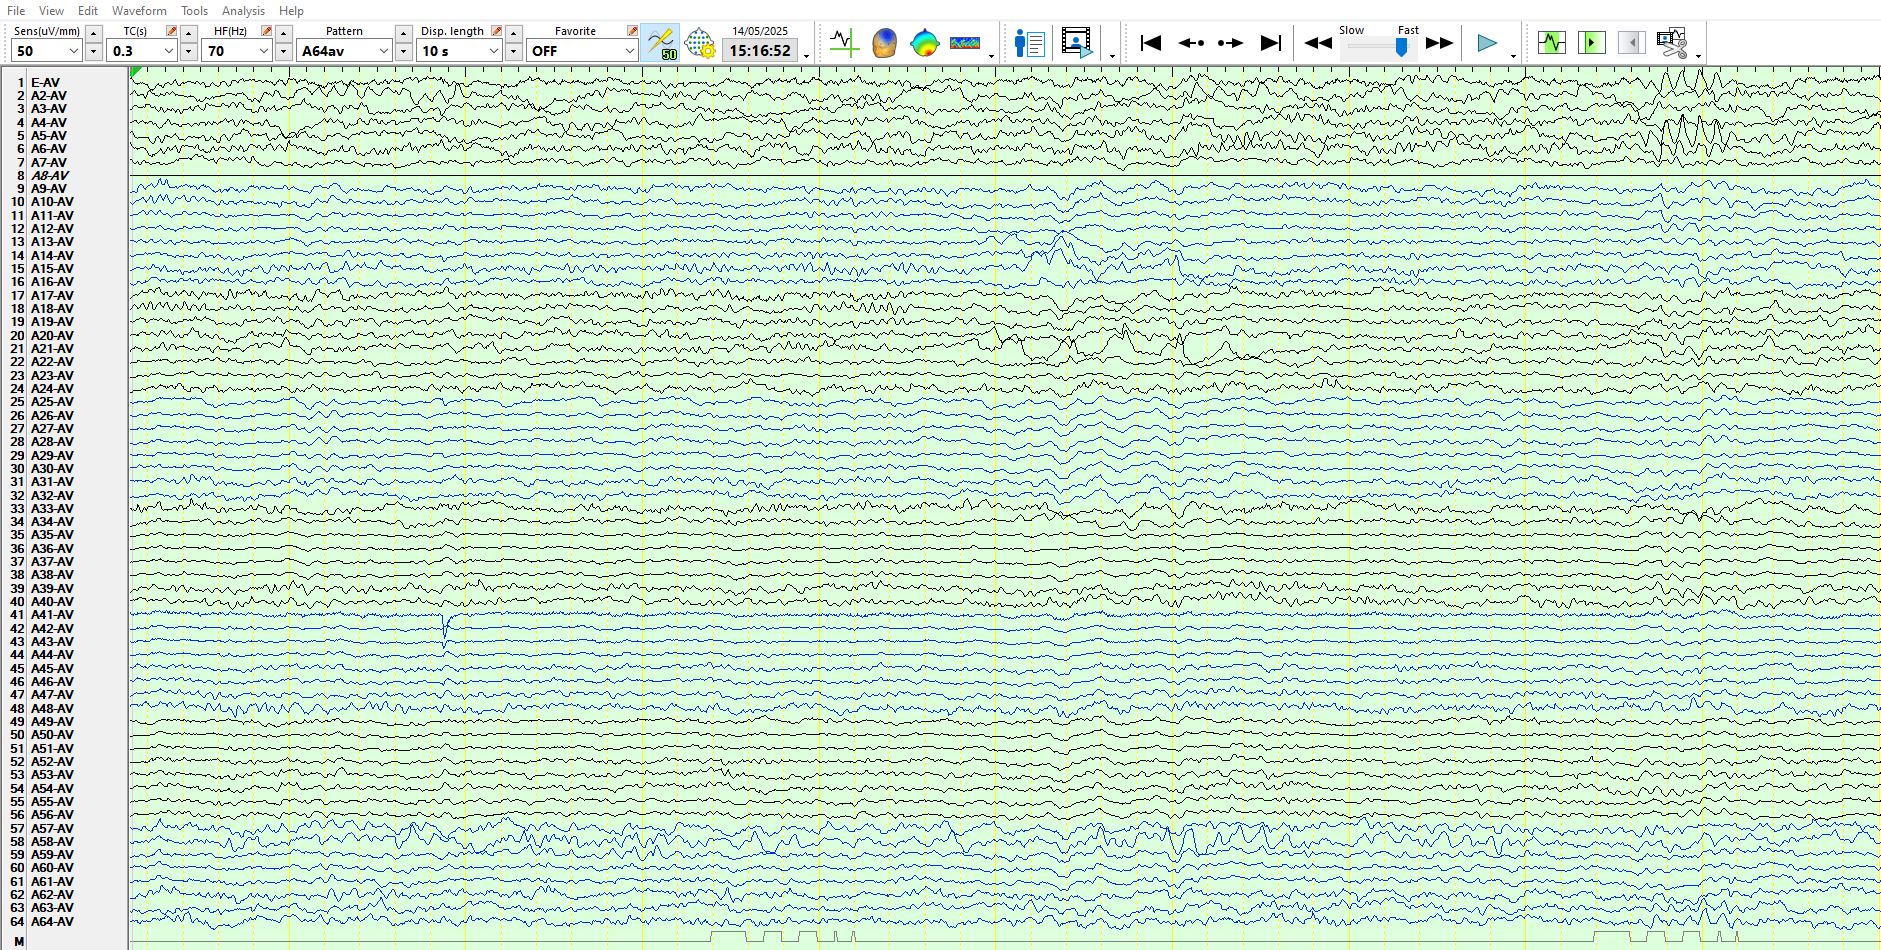Open the patient video playback icon
Image resolution: width=1881 pixels, height=950 pixels.
point(1077,43)
